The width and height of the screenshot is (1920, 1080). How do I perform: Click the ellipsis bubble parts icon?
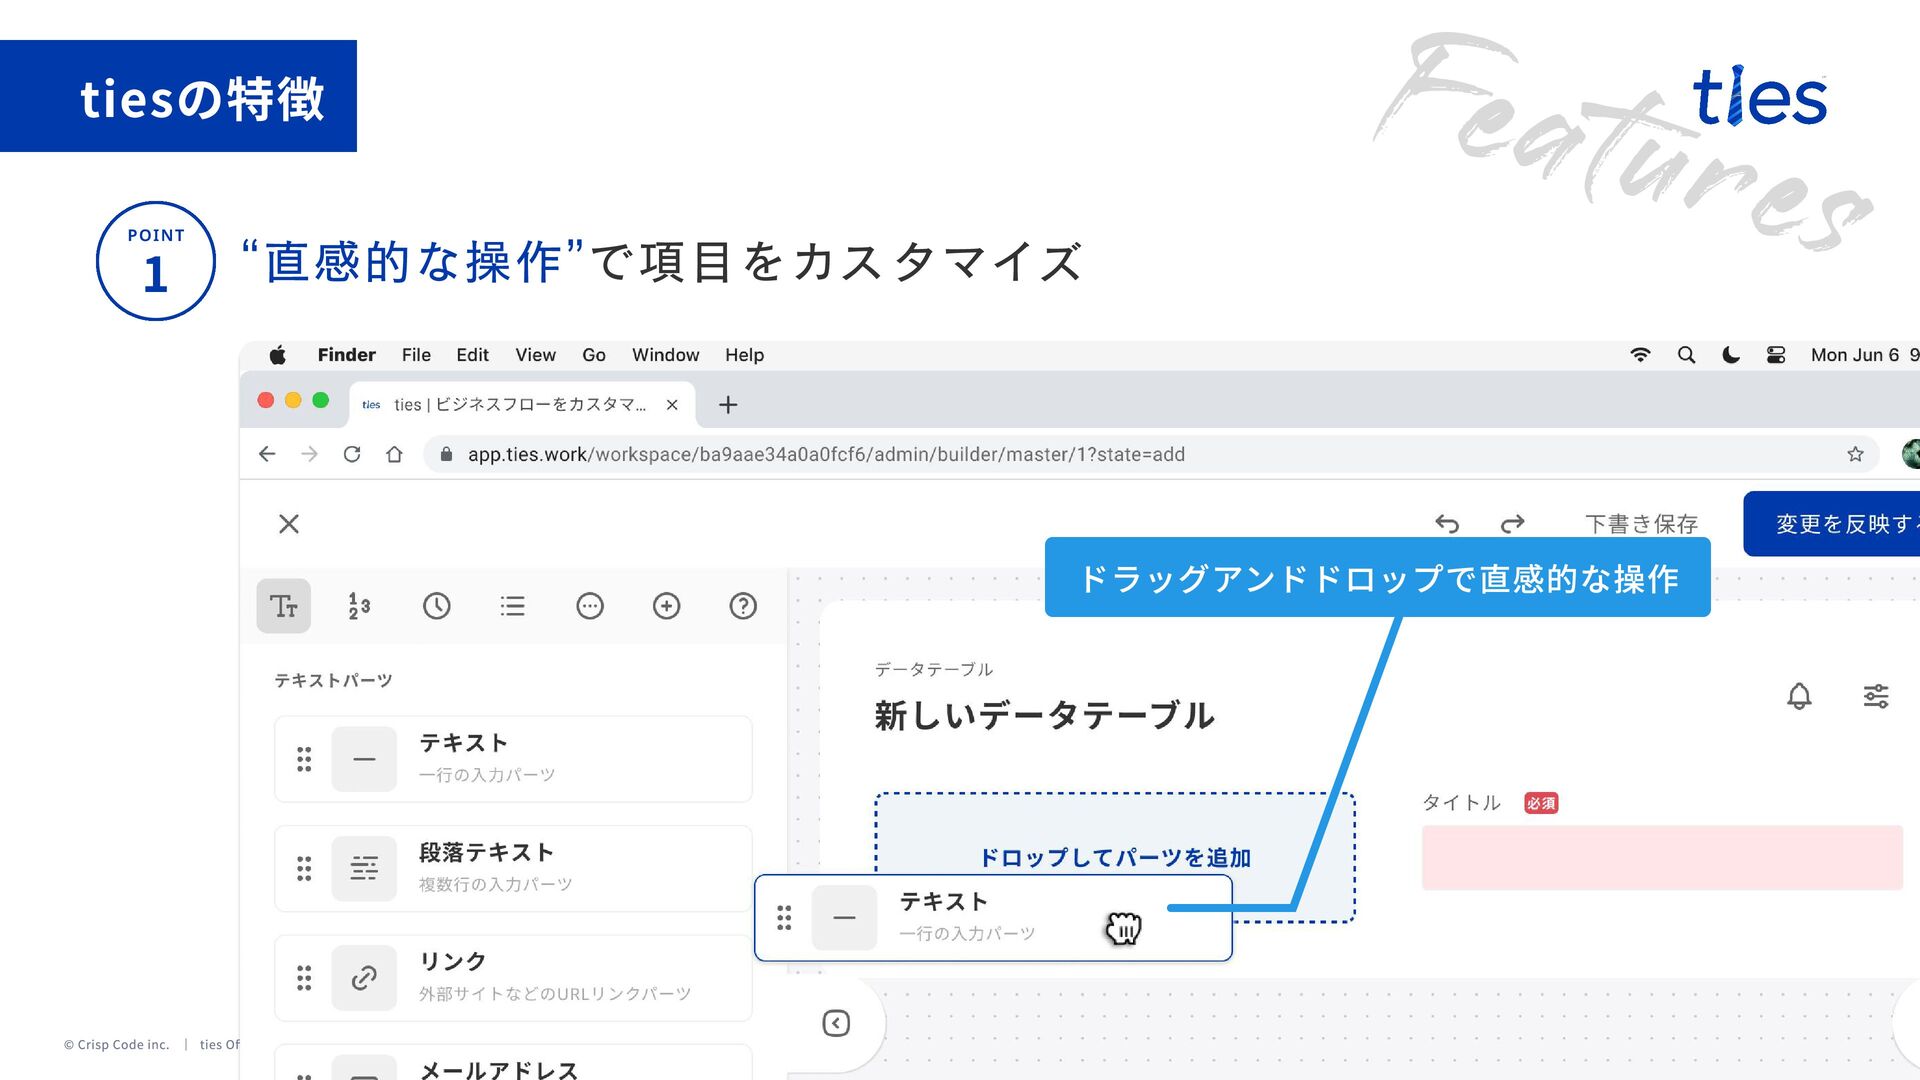[590, 606]
